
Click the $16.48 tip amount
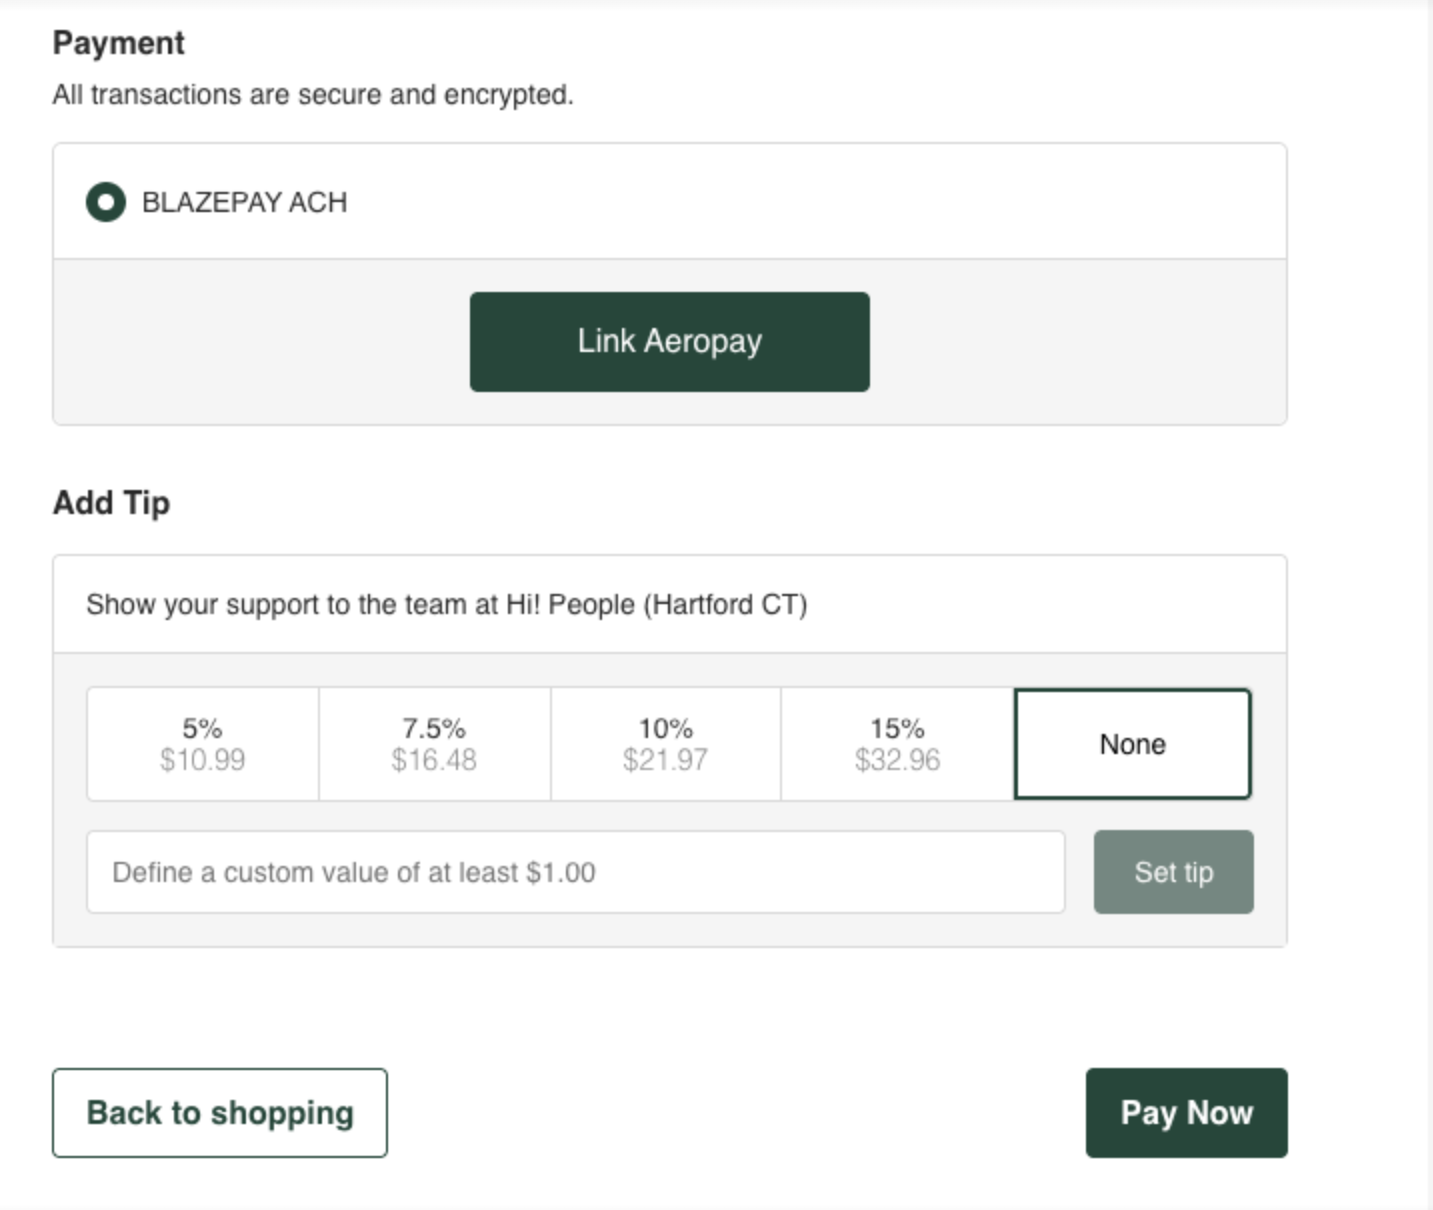tap(434, 761)
